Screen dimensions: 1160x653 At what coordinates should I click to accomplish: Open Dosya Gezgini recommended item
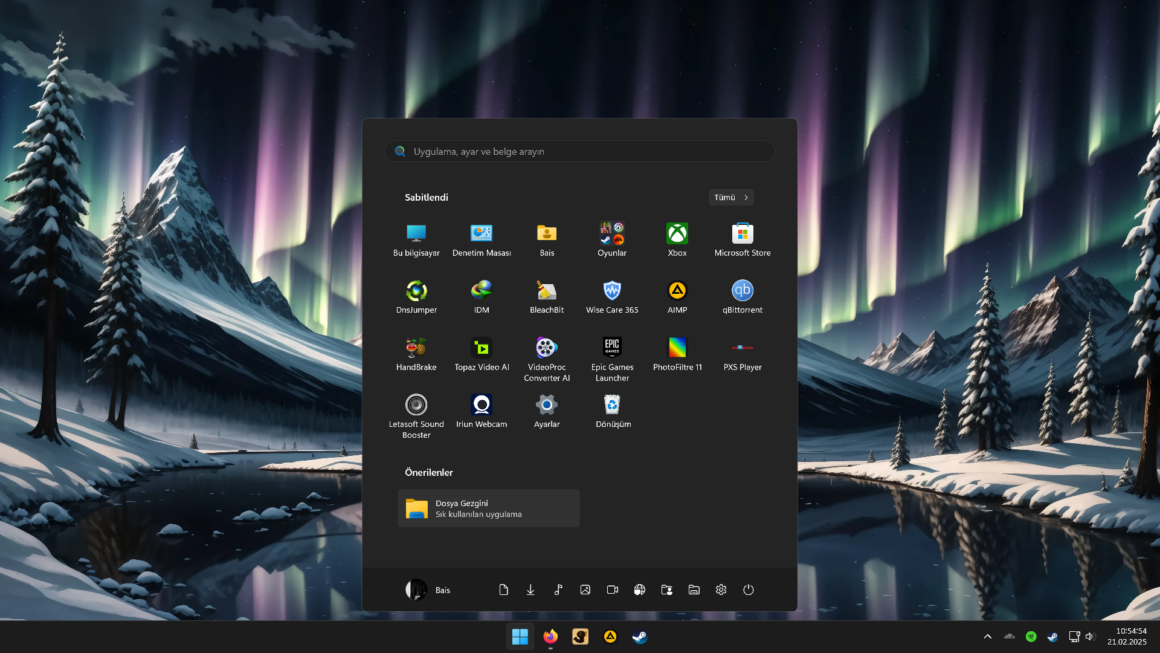[x=488, y=508]
